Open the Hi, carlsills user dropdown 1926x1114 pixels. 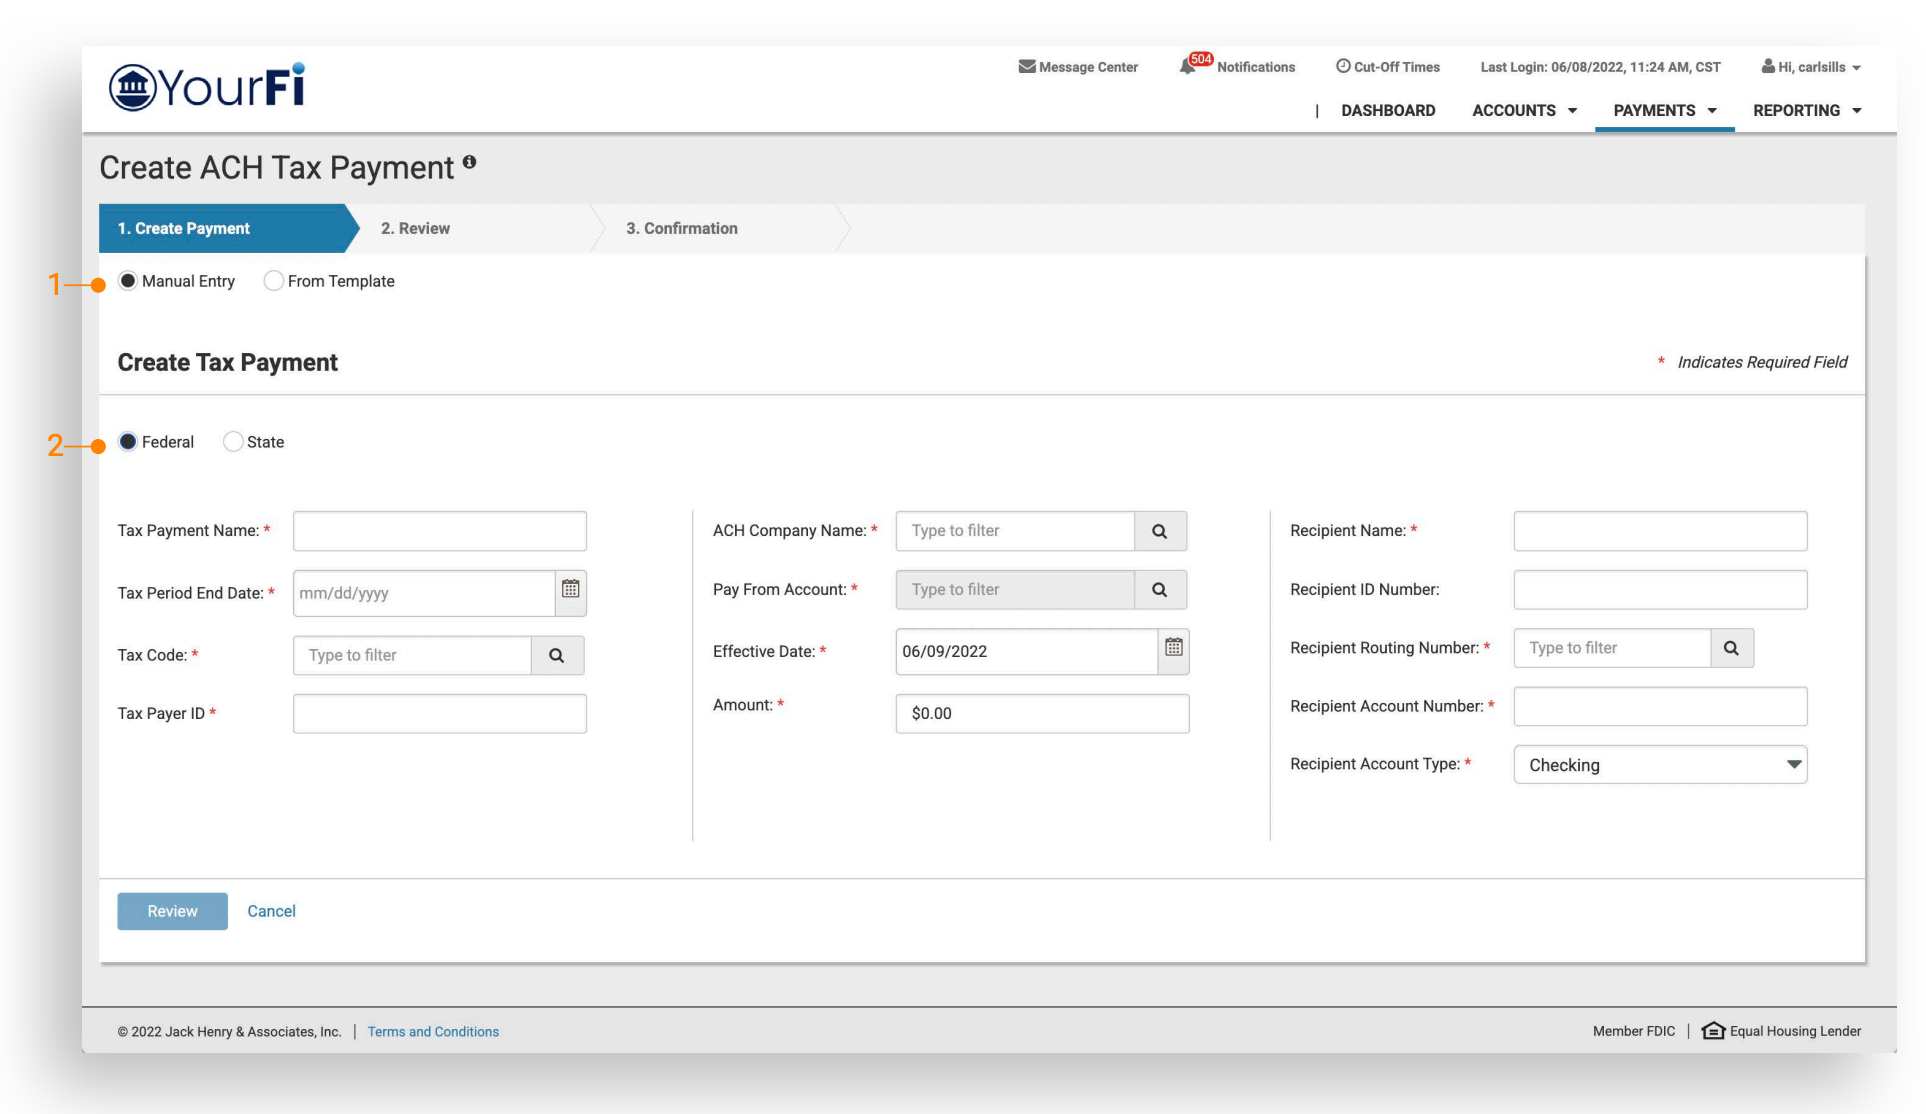(x=1810, y=67)
